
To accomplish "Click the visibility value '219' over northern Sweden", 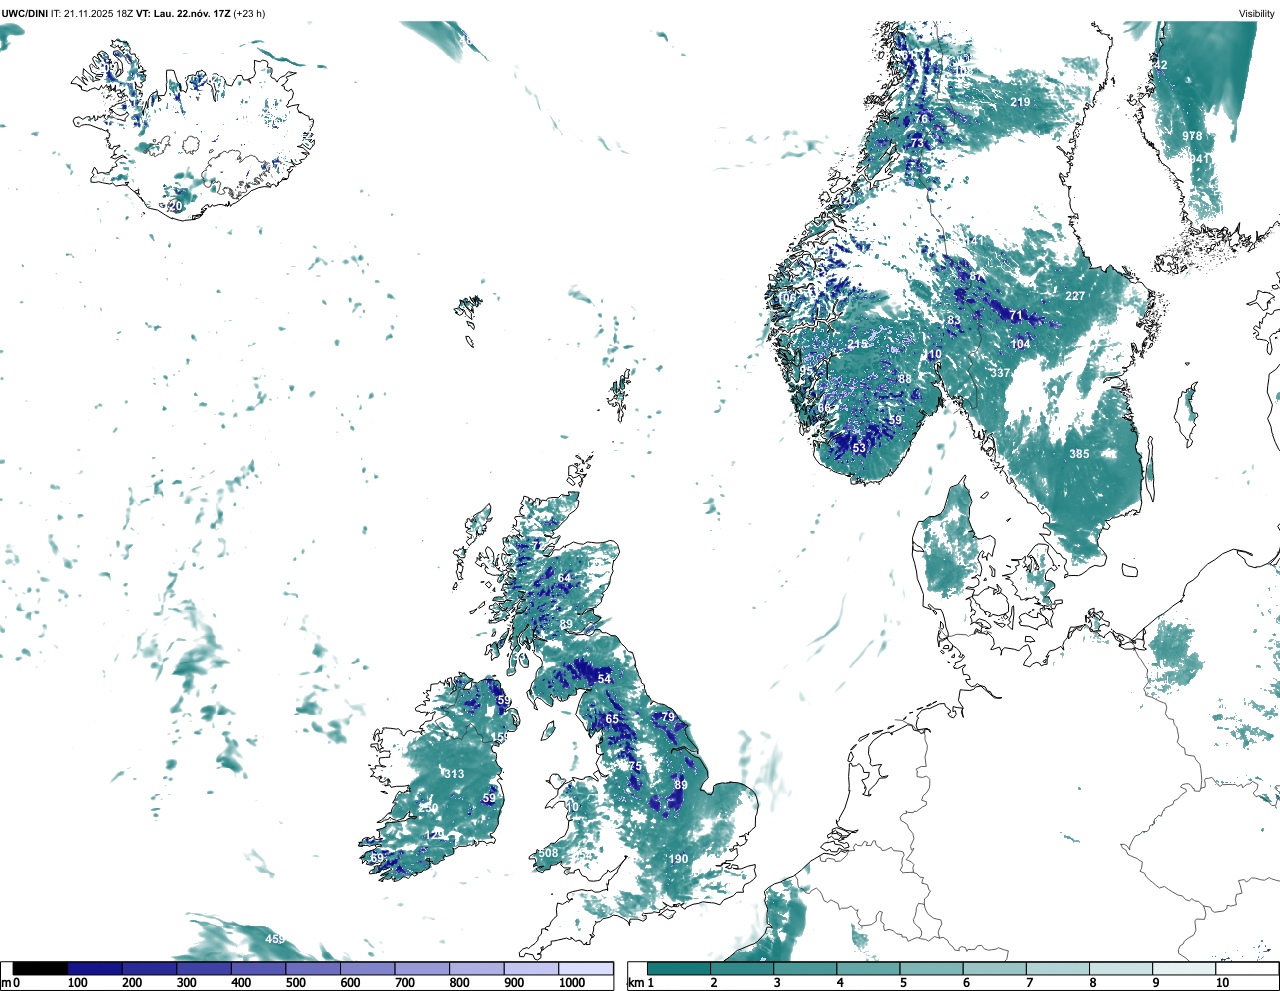I will tap(1020, 102).
